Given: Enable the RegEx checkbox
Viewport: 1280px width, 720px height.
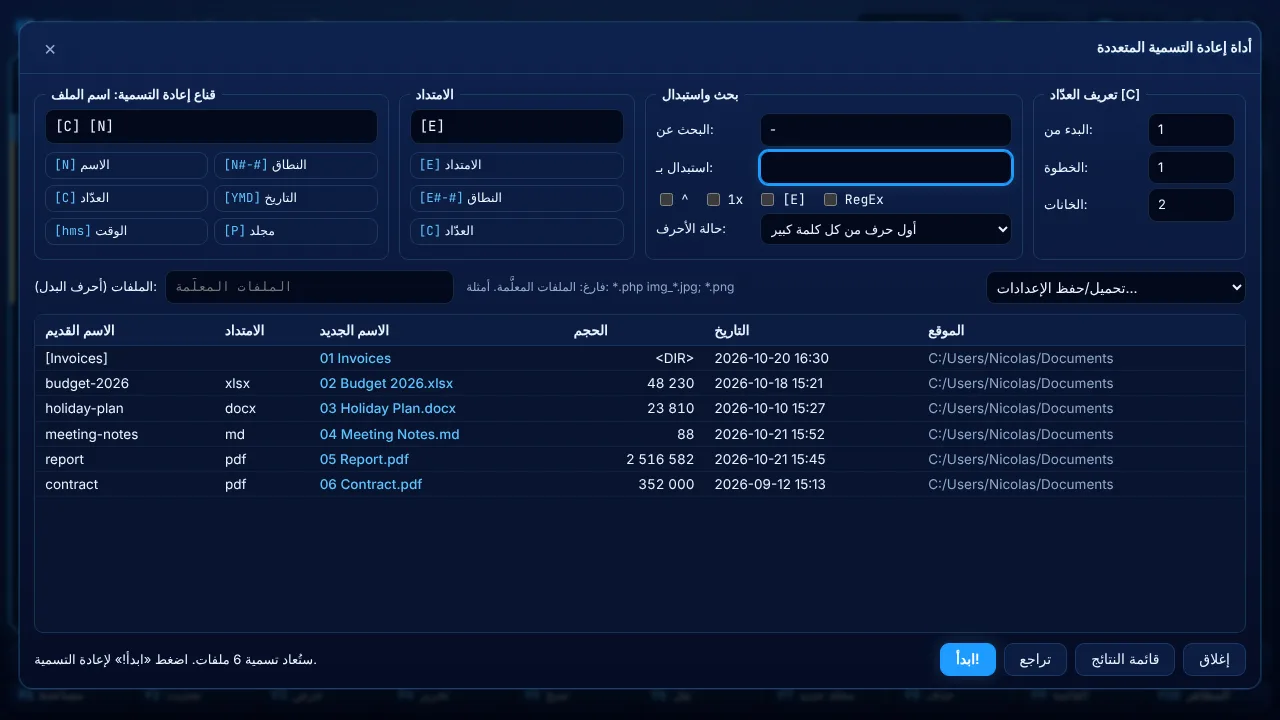Looking at the screenshot, I should pyautogui.click(x=830, y=199).
